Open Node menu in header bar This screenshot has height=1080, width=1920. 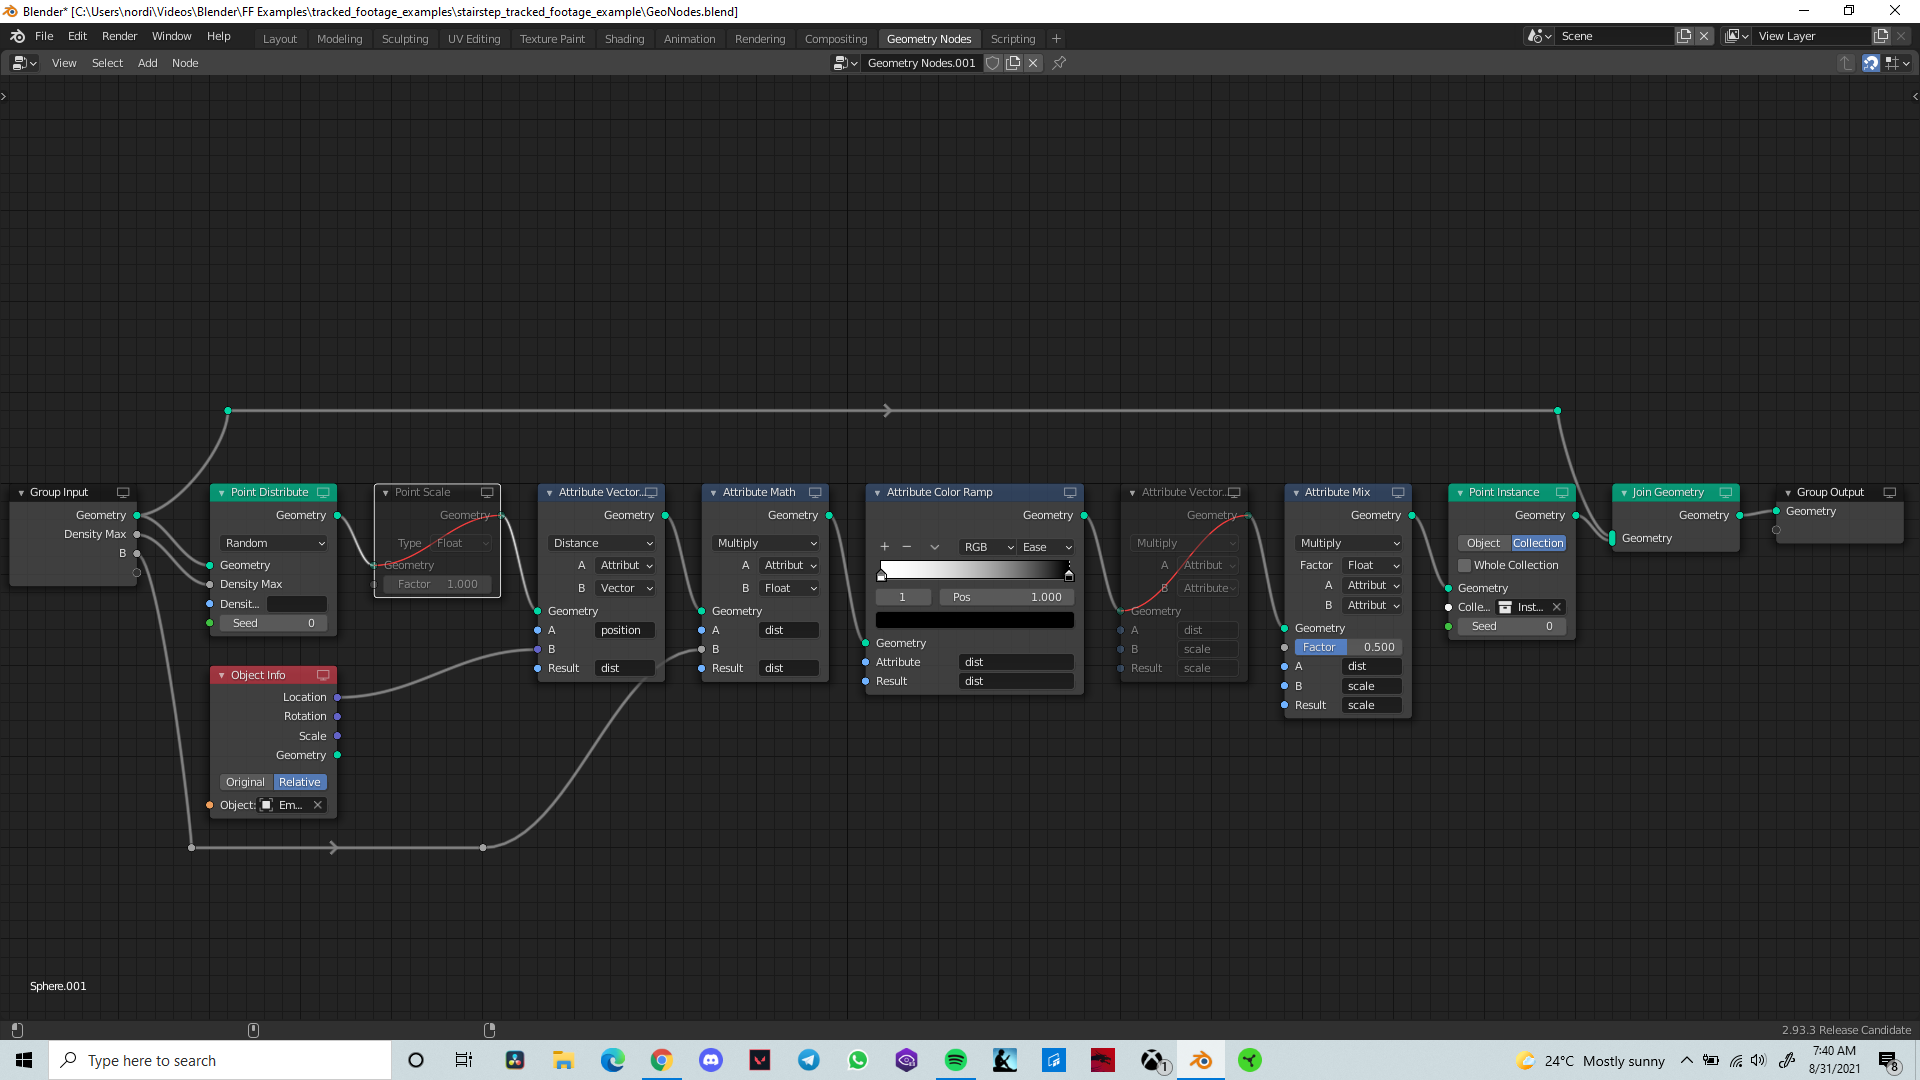click(x=185, y=62)
